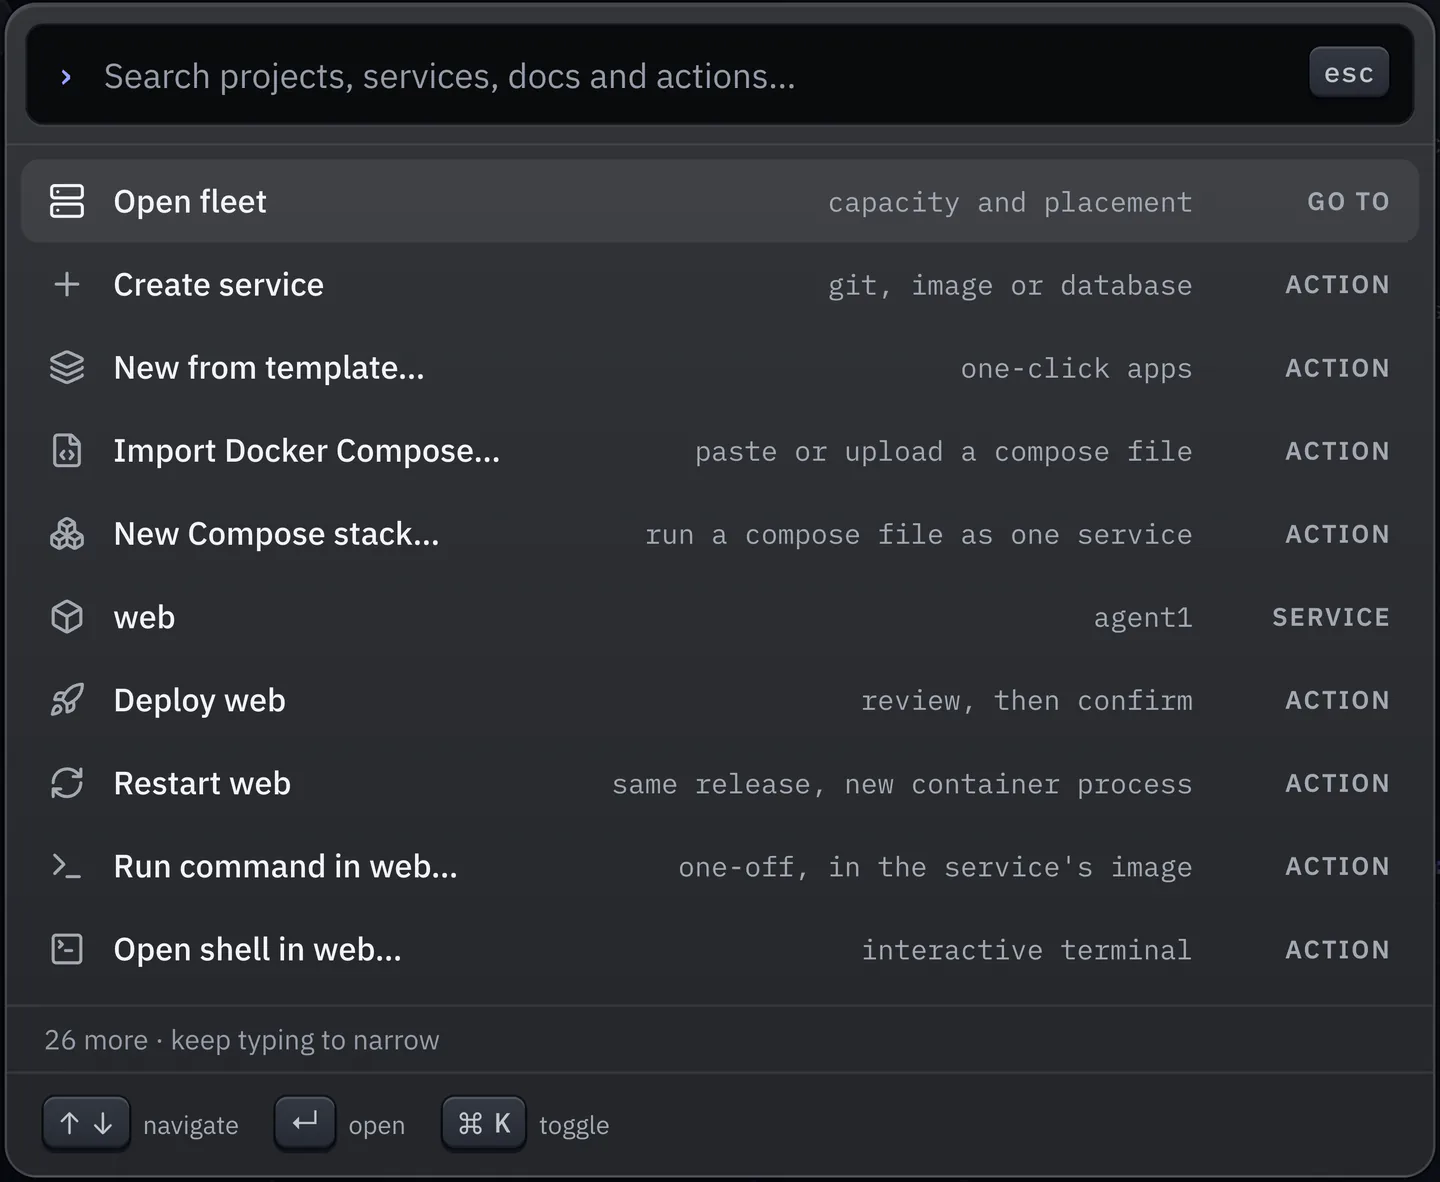Image resolution: width=1440 pixels, height=1182 pixels.
Task: Click the 'interactive terminal' description
Action: [x=1027, y=949]
